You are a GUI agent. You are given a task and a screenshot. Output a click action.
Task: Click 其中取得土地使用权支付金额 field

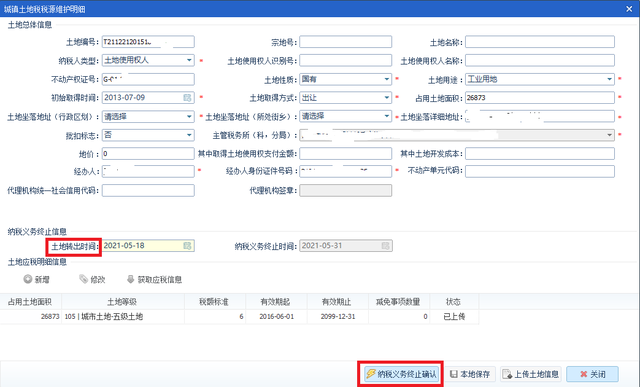tap(346, 154)
